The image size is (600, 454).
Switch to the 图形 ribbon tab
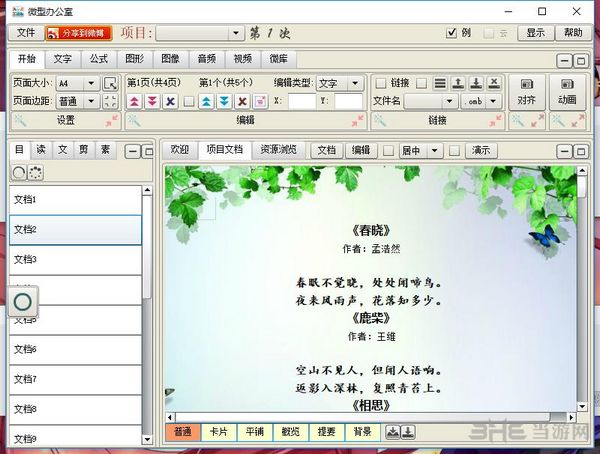[135, 59]
